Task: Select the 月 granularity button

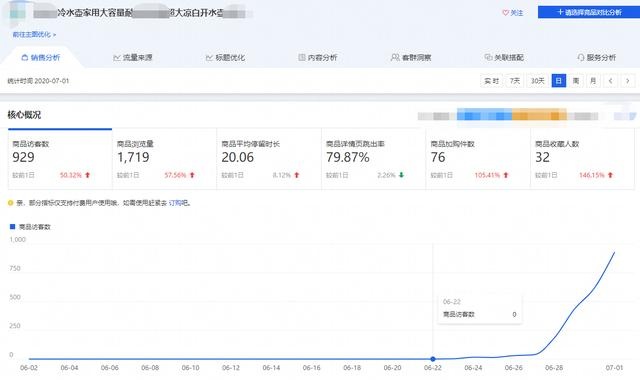Action: [593, 81]
